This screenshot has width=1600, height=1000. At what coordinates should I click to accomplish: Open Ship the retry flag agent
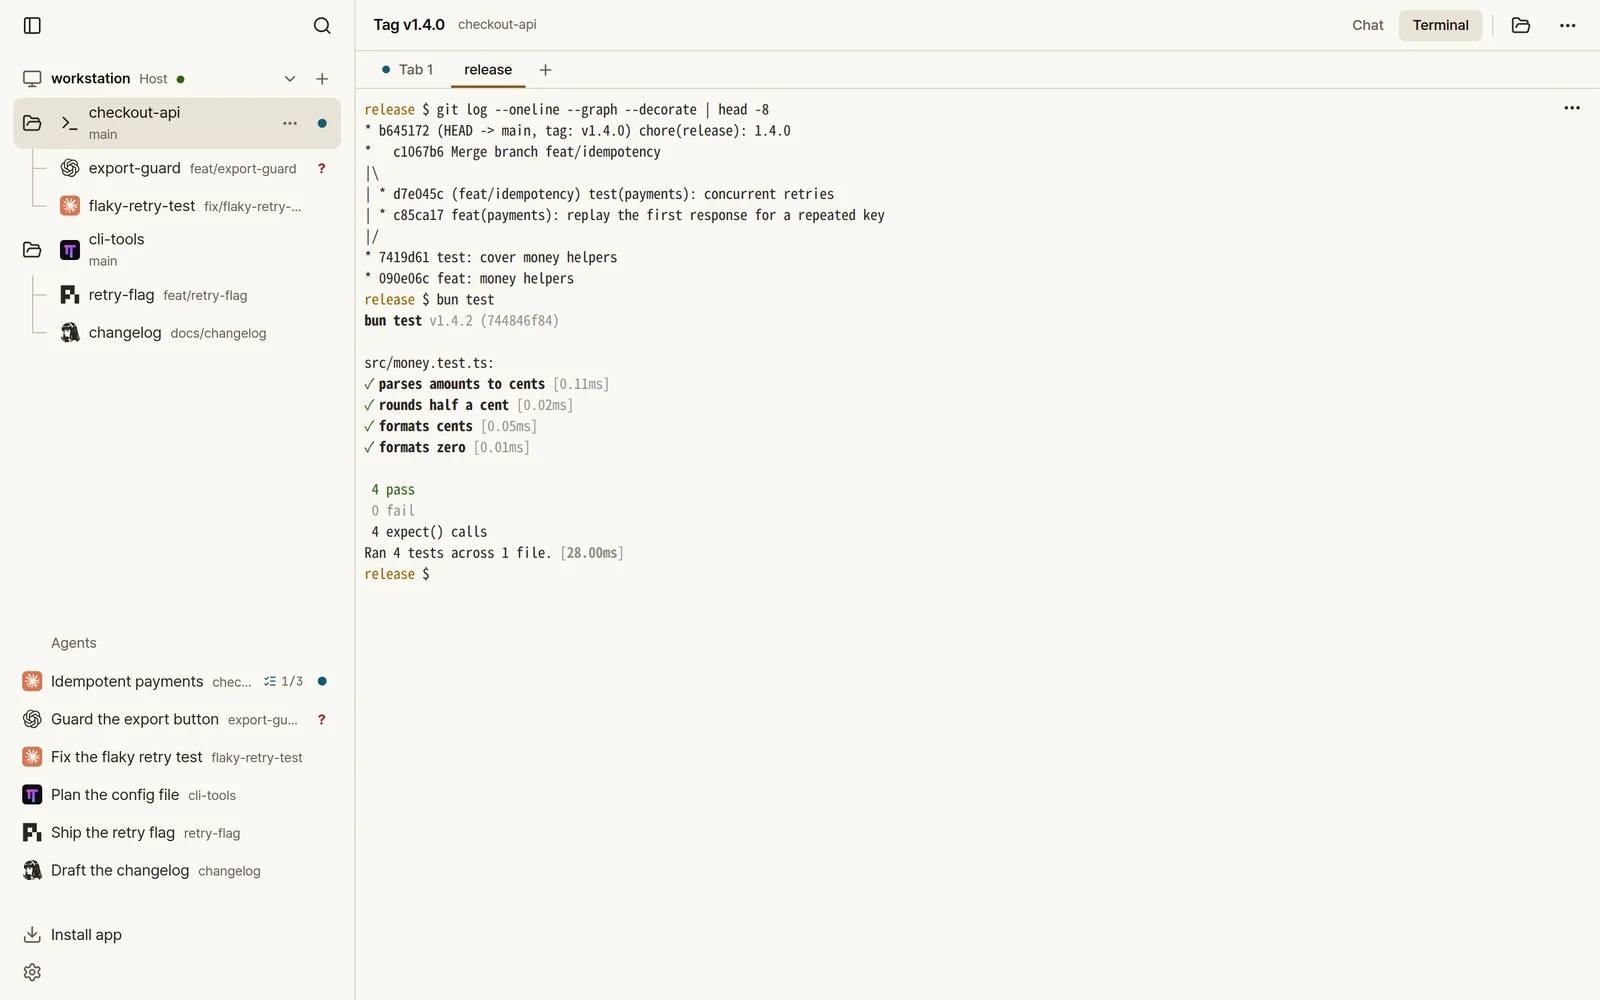(x=176, y=833)
